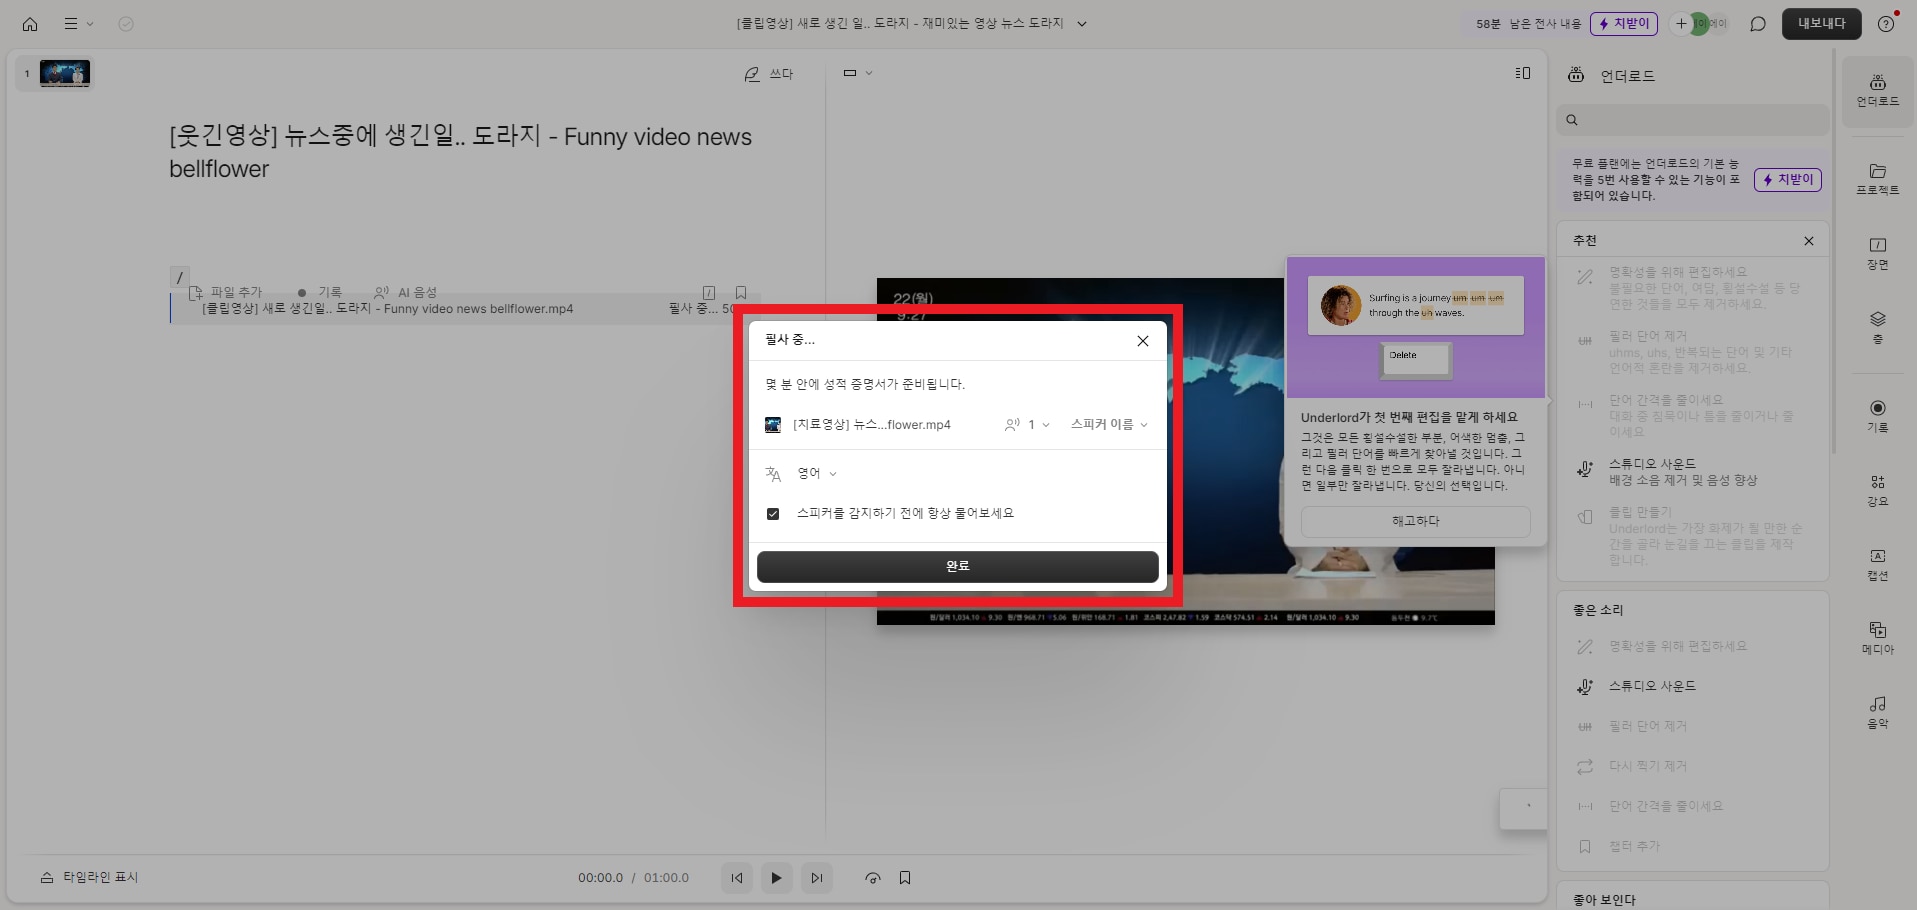The height and width of the screenshot is (910, 1917).
Task: Open the 강요 elements sidebar tab
Action: point(1878,491)
